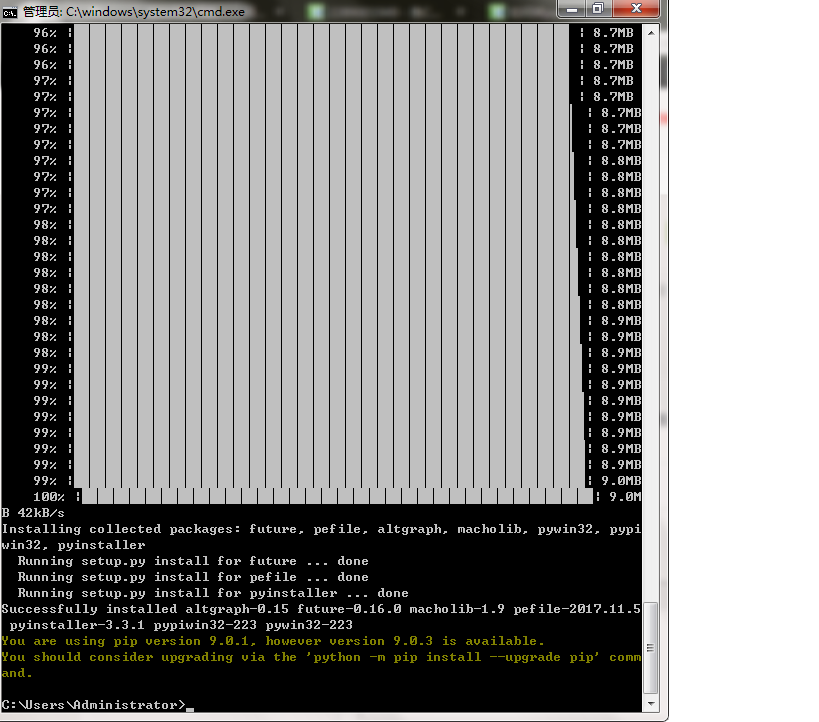The height and width of the screenshot is (722, 819).
Task: Click the 'python -m pip install --upgrade pip' text
Action: point(453,657)
